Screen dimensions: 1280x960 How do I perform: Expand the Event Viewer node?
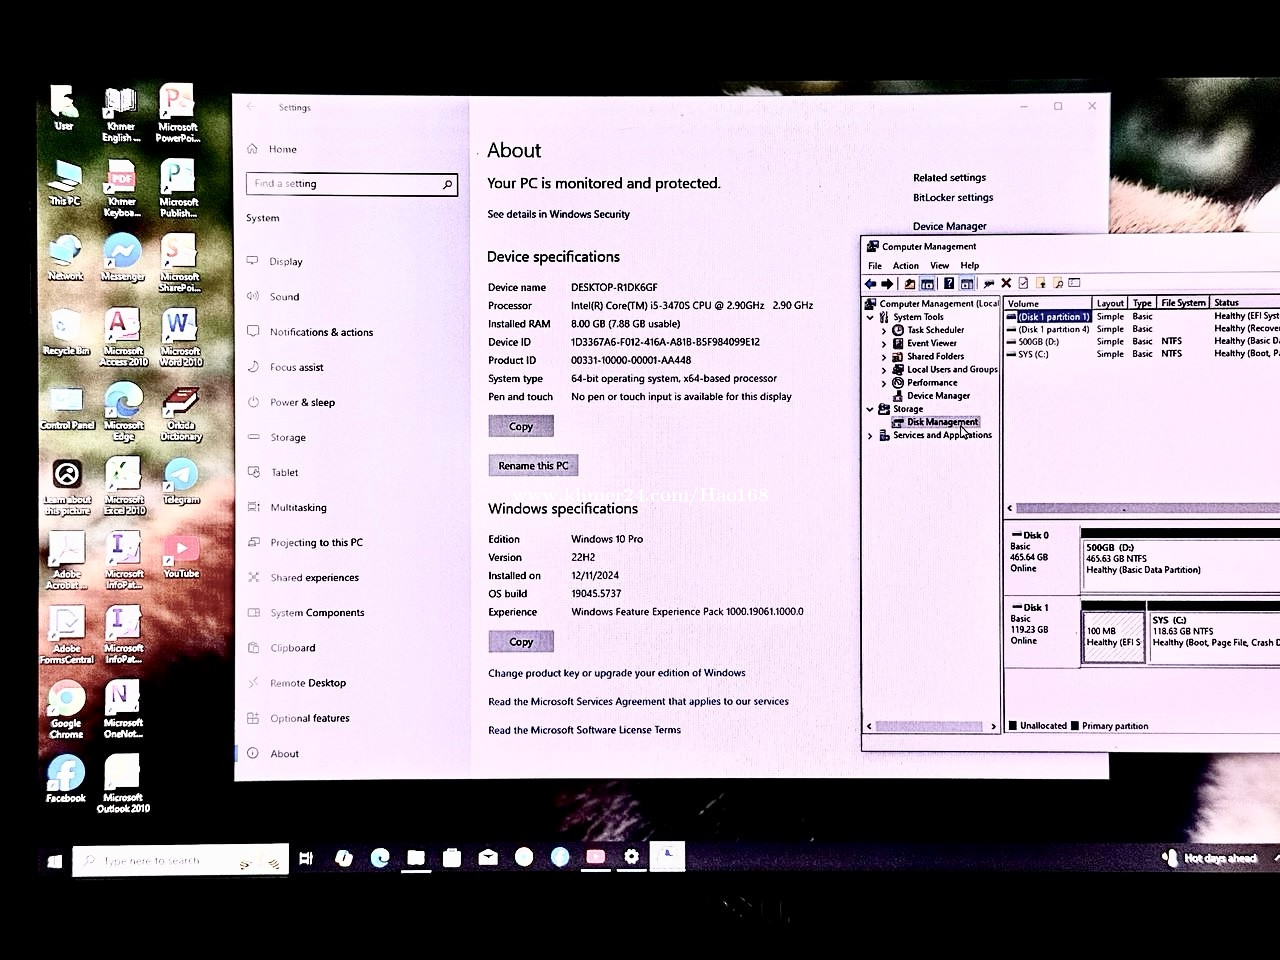pyautogui.click(x=884, y=343)
